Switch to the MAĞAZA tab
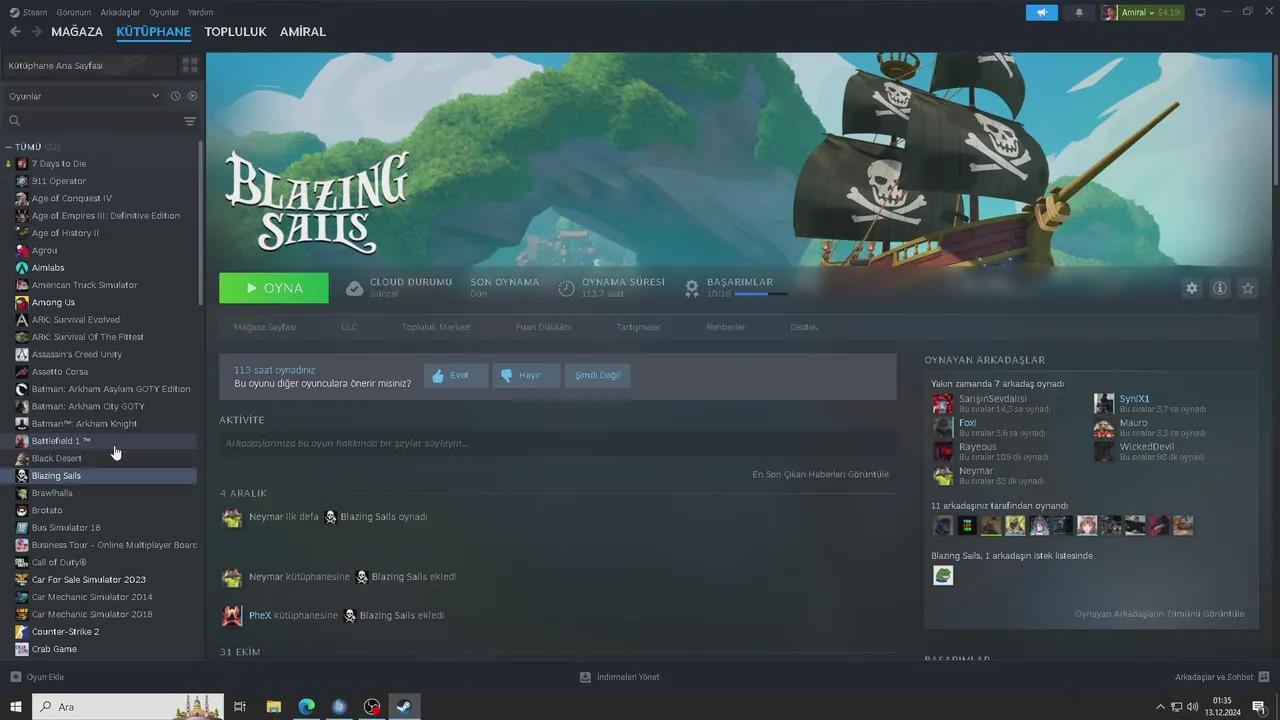 click(x=77, y=32)
